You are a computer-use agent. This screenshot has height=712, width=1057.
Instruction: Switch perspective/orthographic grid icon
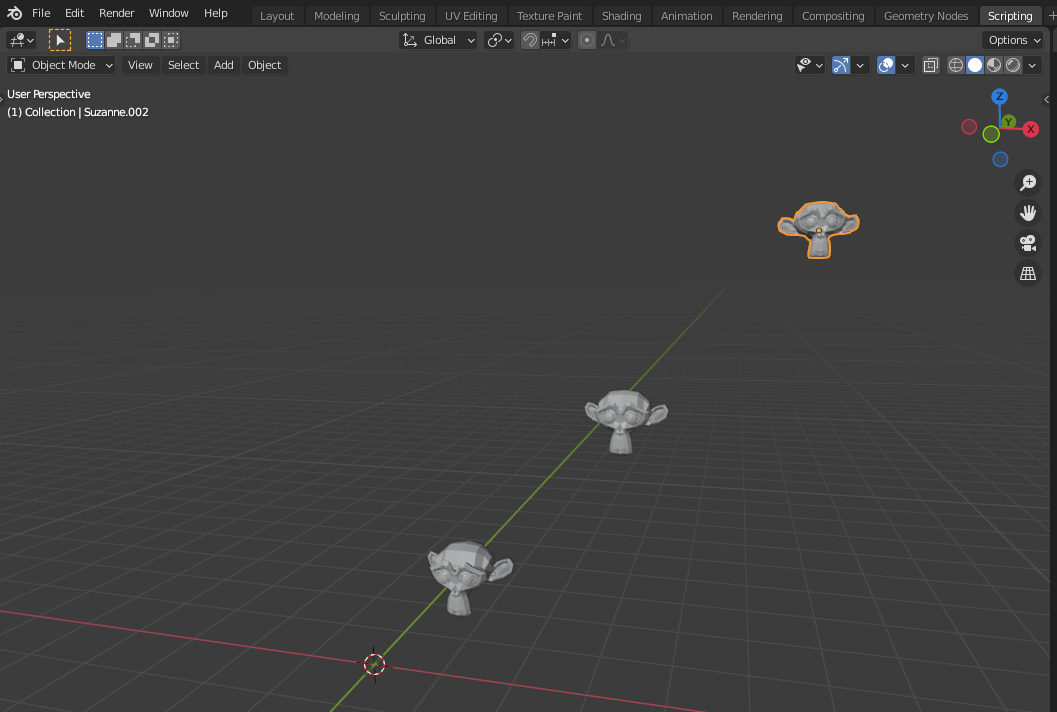(1028, 274)
